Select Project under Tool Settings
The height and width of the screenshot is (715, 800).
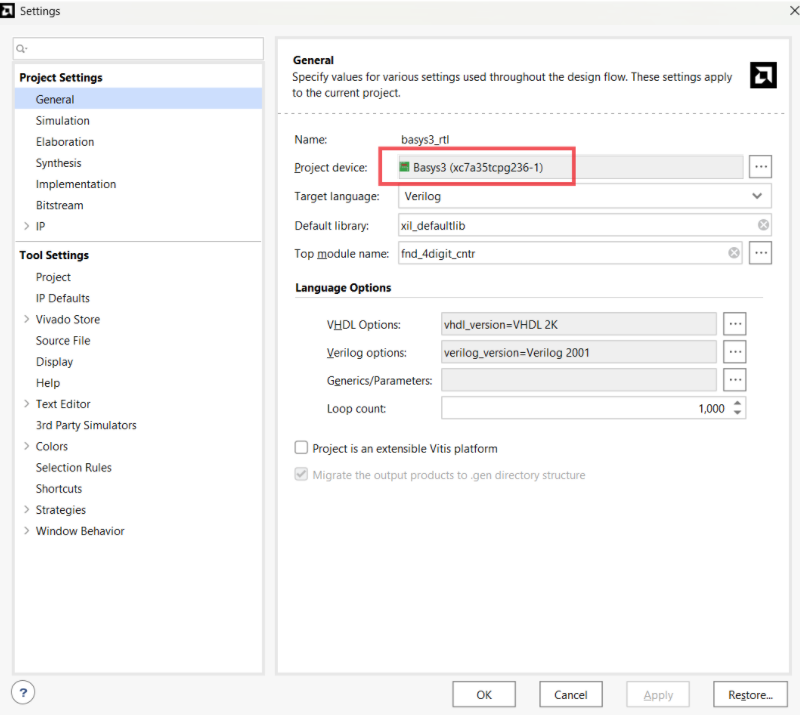coord(53,277)
